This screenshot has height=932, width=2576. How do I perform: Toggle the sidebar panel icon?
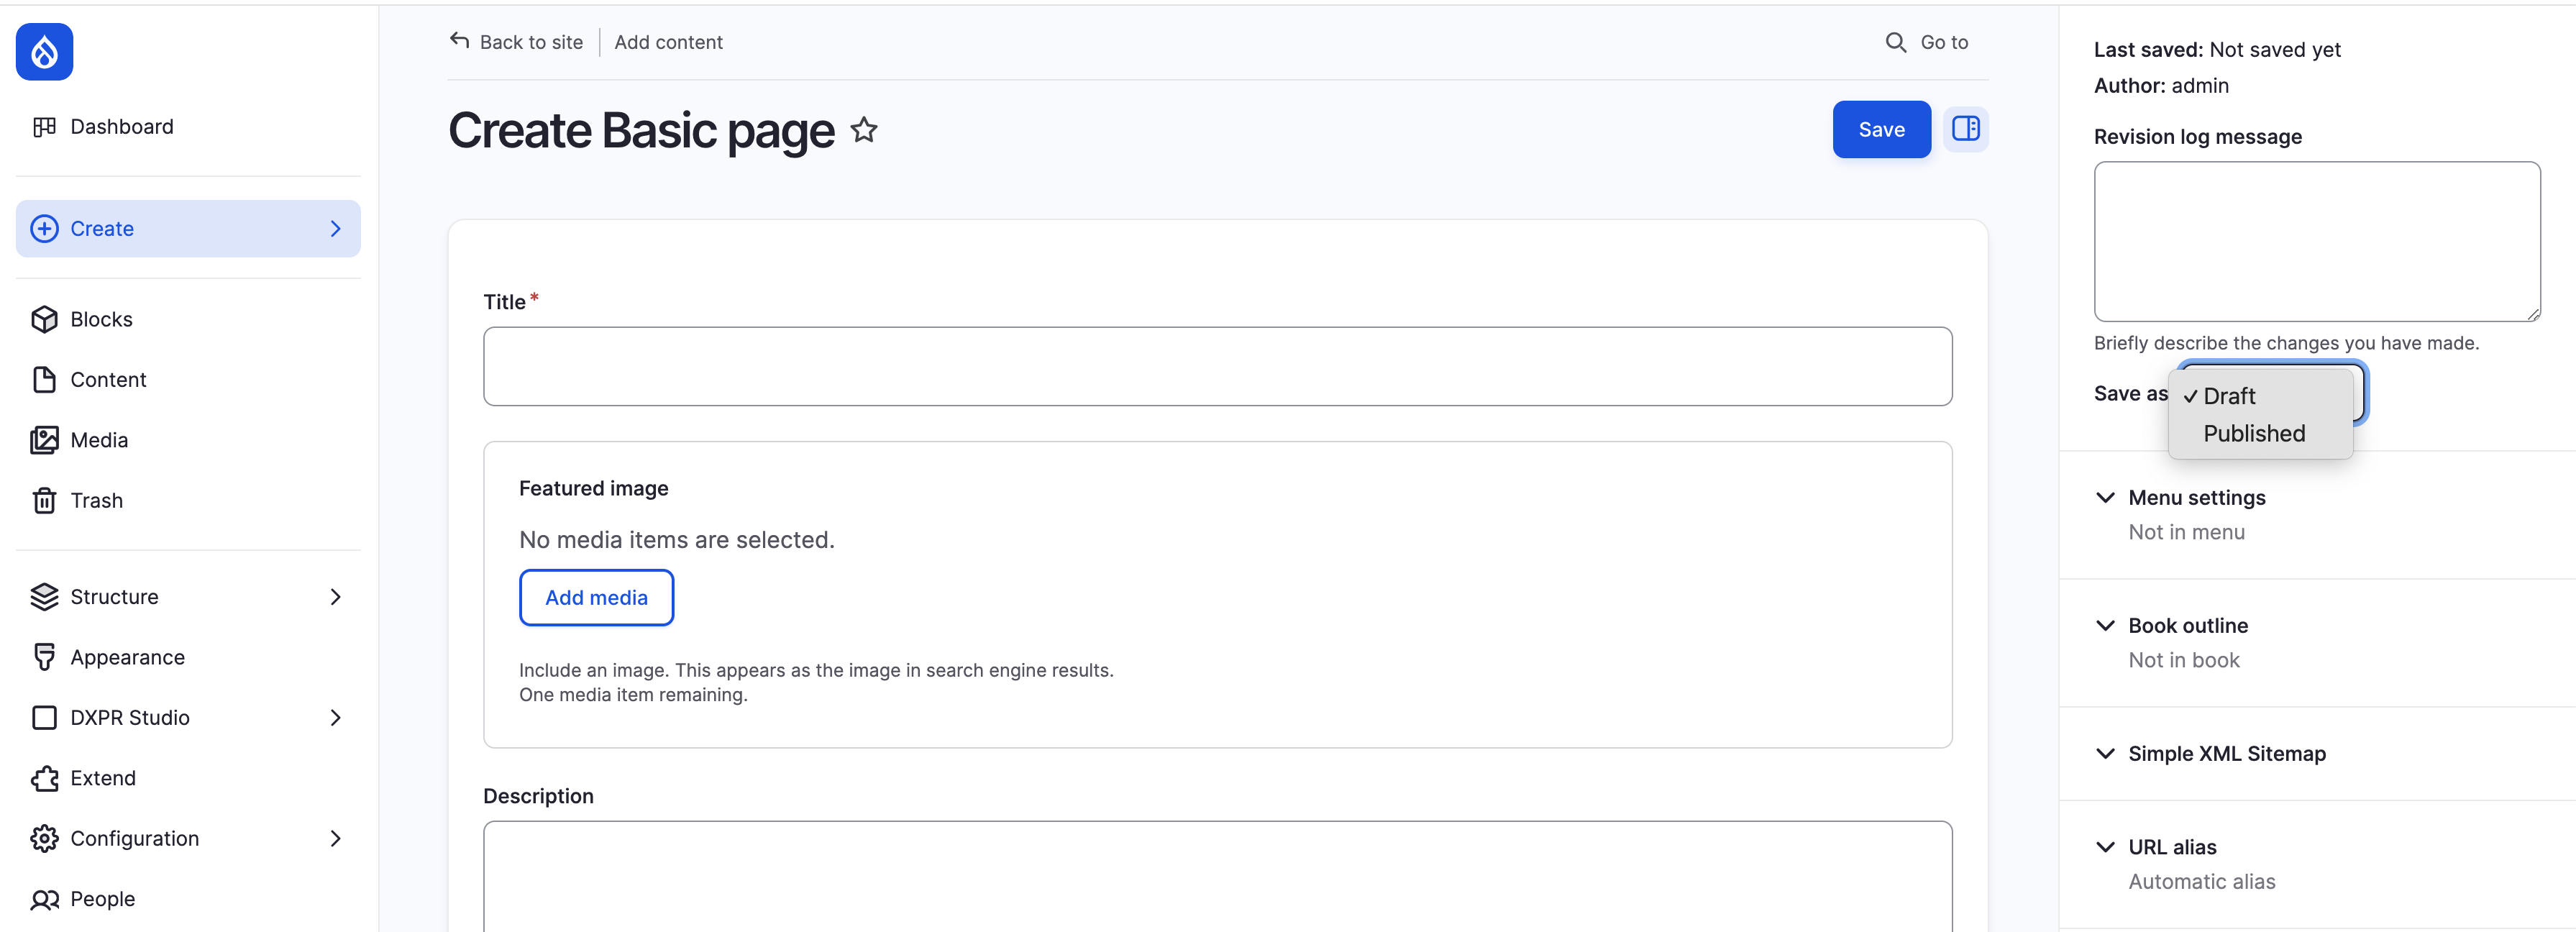pos(1965,129)
